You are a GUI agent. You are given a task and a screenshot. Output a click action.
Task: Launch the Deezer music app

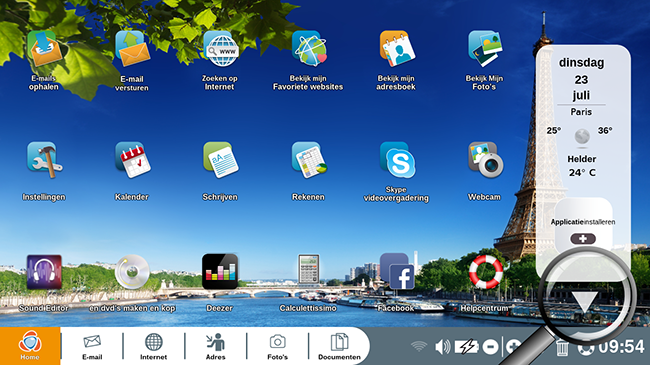[x=220, y=272]
